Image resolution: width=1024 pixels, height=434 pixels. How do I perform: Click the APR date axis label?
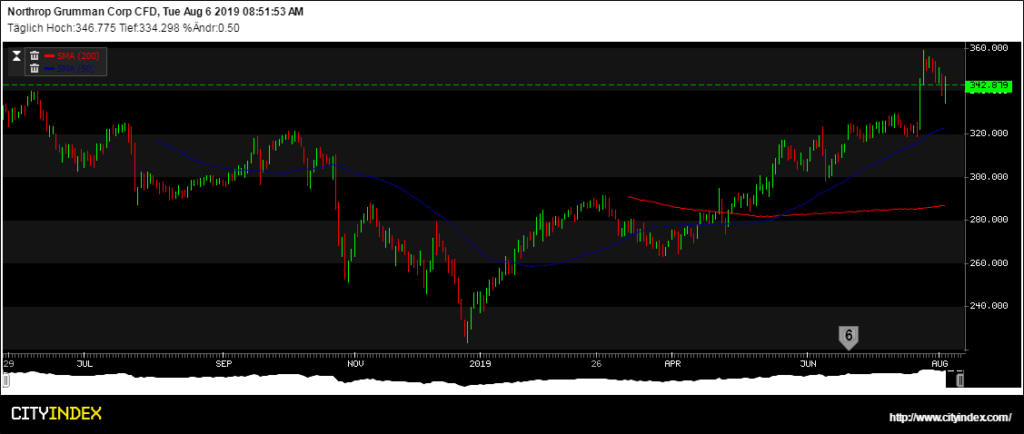[672, 362]
